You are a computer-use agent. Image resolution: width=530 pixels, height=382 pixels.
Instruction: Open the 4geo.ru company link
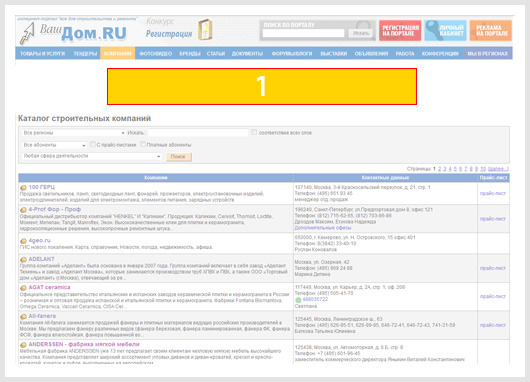point(39,241)
